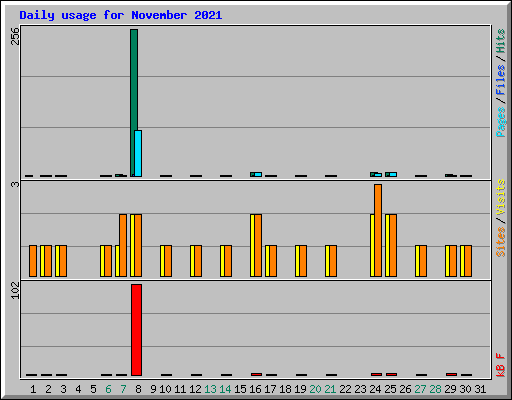
Task: Click green day label 20 on the x-axis
Action: tap(315, 389)
